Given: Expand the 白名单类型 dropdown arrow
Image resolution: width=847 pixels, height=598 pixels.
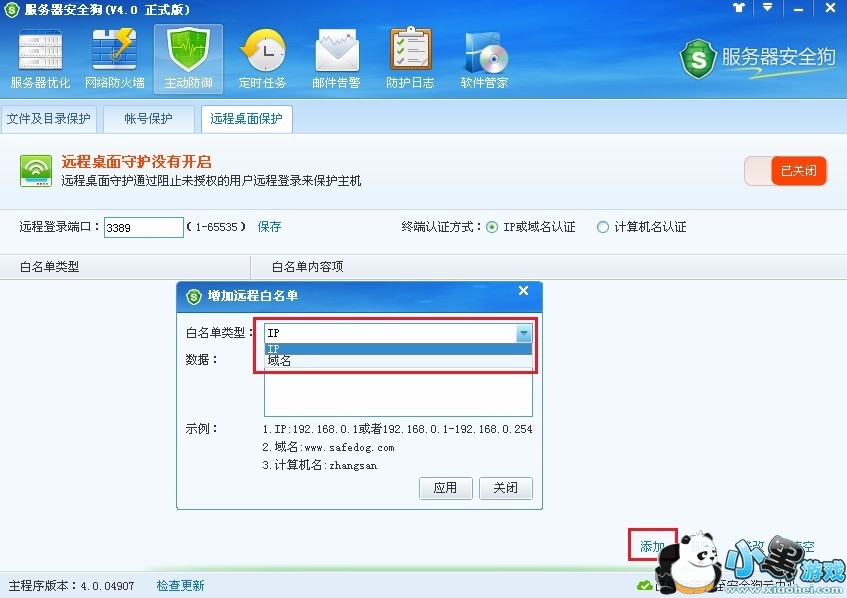Looking at the screenshot, I should click(523, 333).
